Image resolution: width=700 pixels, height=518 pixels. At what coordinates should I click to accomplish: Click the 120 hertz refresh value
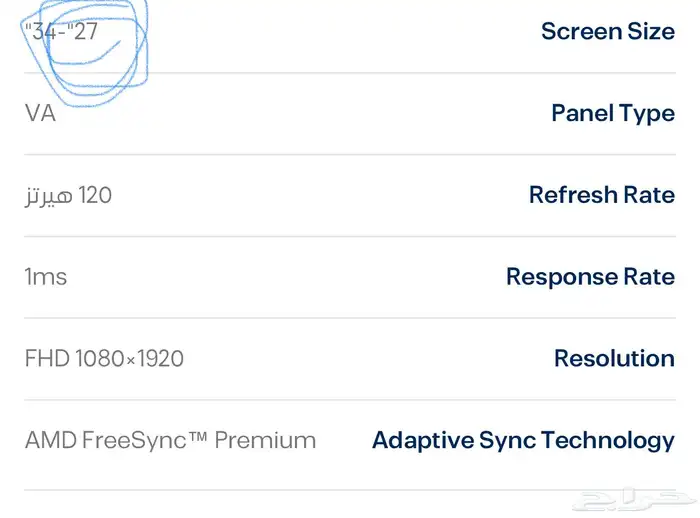tap(68, 196)
